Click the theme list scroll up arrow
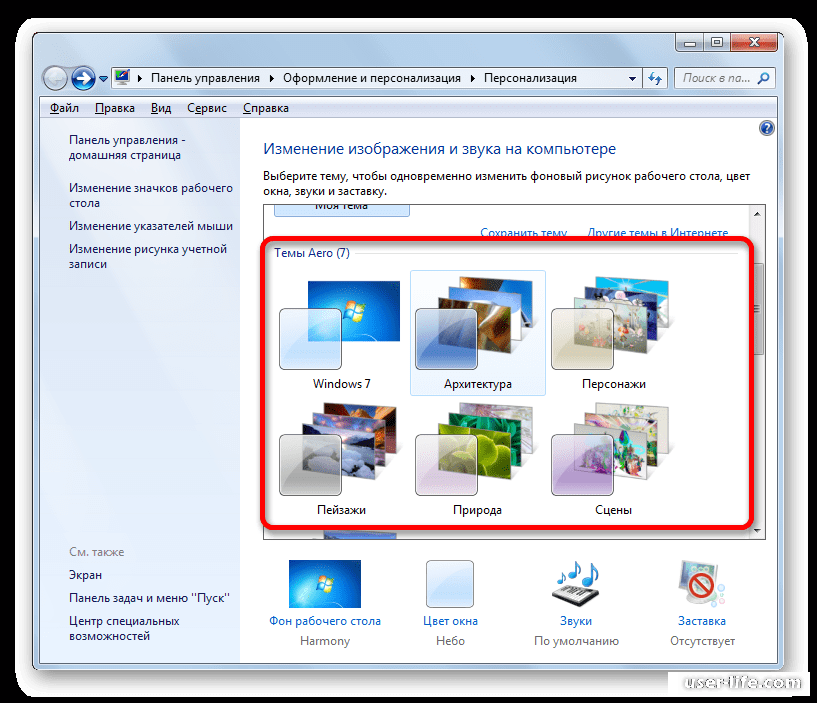817x703 pixels. 757,214
